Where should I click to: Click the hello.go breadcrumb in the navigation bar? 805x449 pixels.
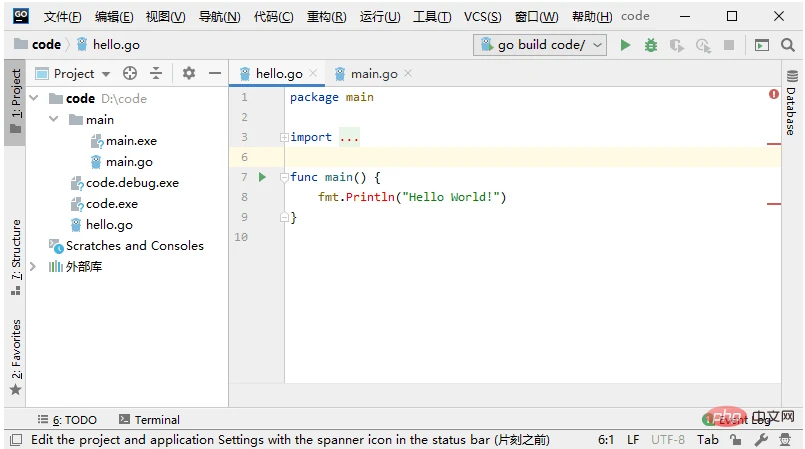tap(108, 45)
